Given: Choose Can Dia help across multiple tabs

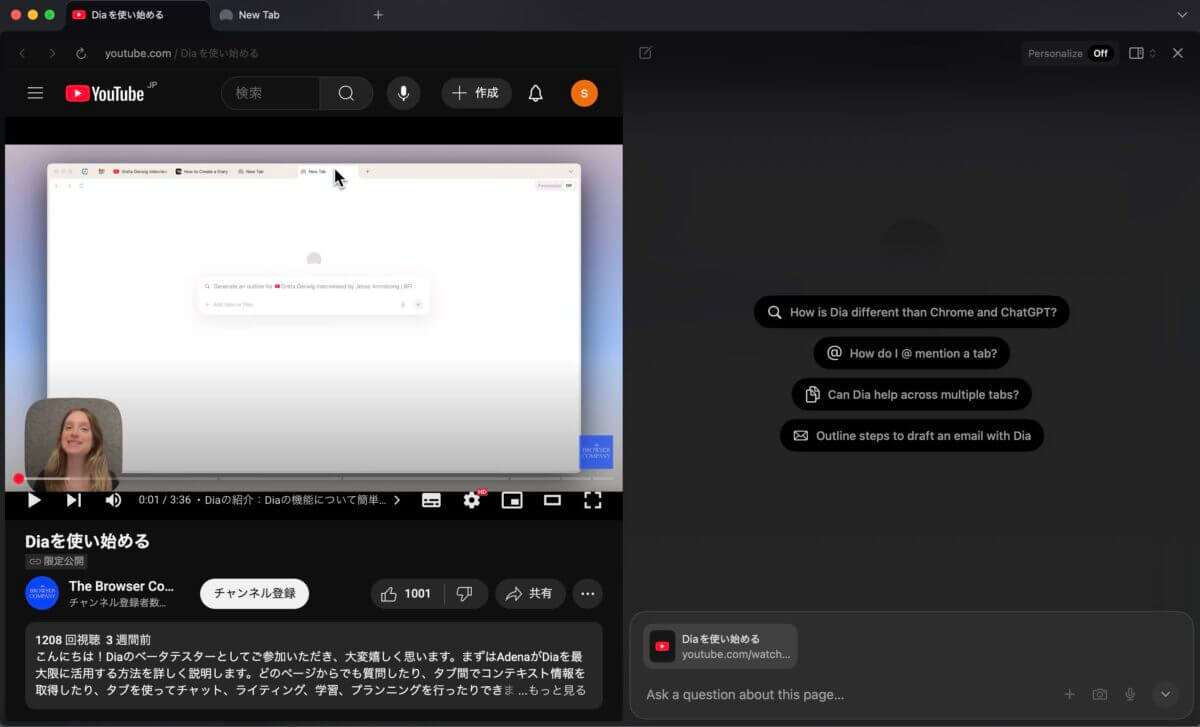Looking at the screenshot, I should tap(912, 394).
